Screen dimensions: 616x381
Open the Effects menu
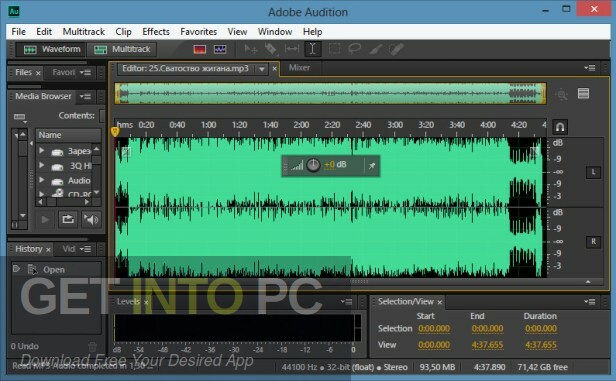tap(156, 32)
